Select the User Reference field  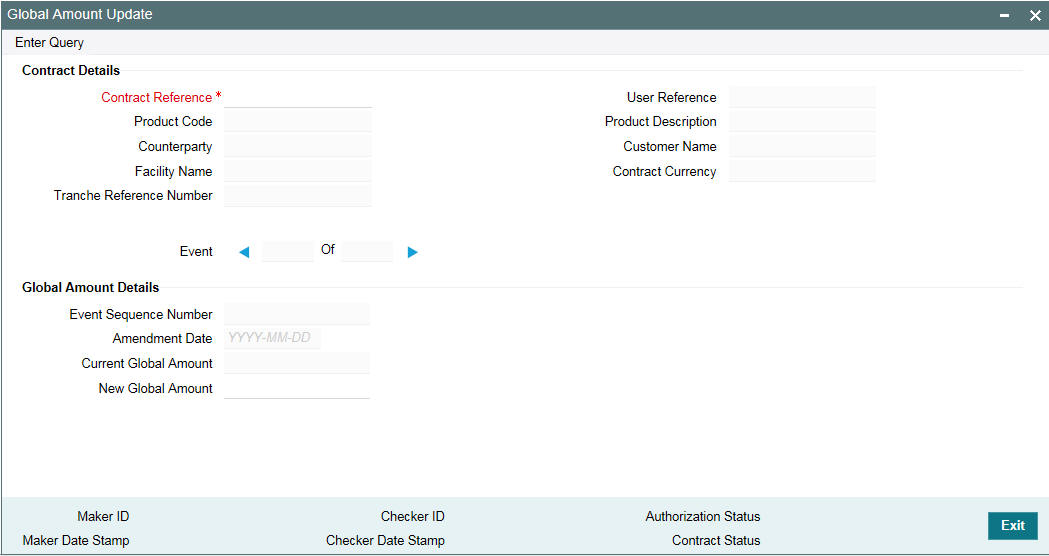(x=802, y=97)
